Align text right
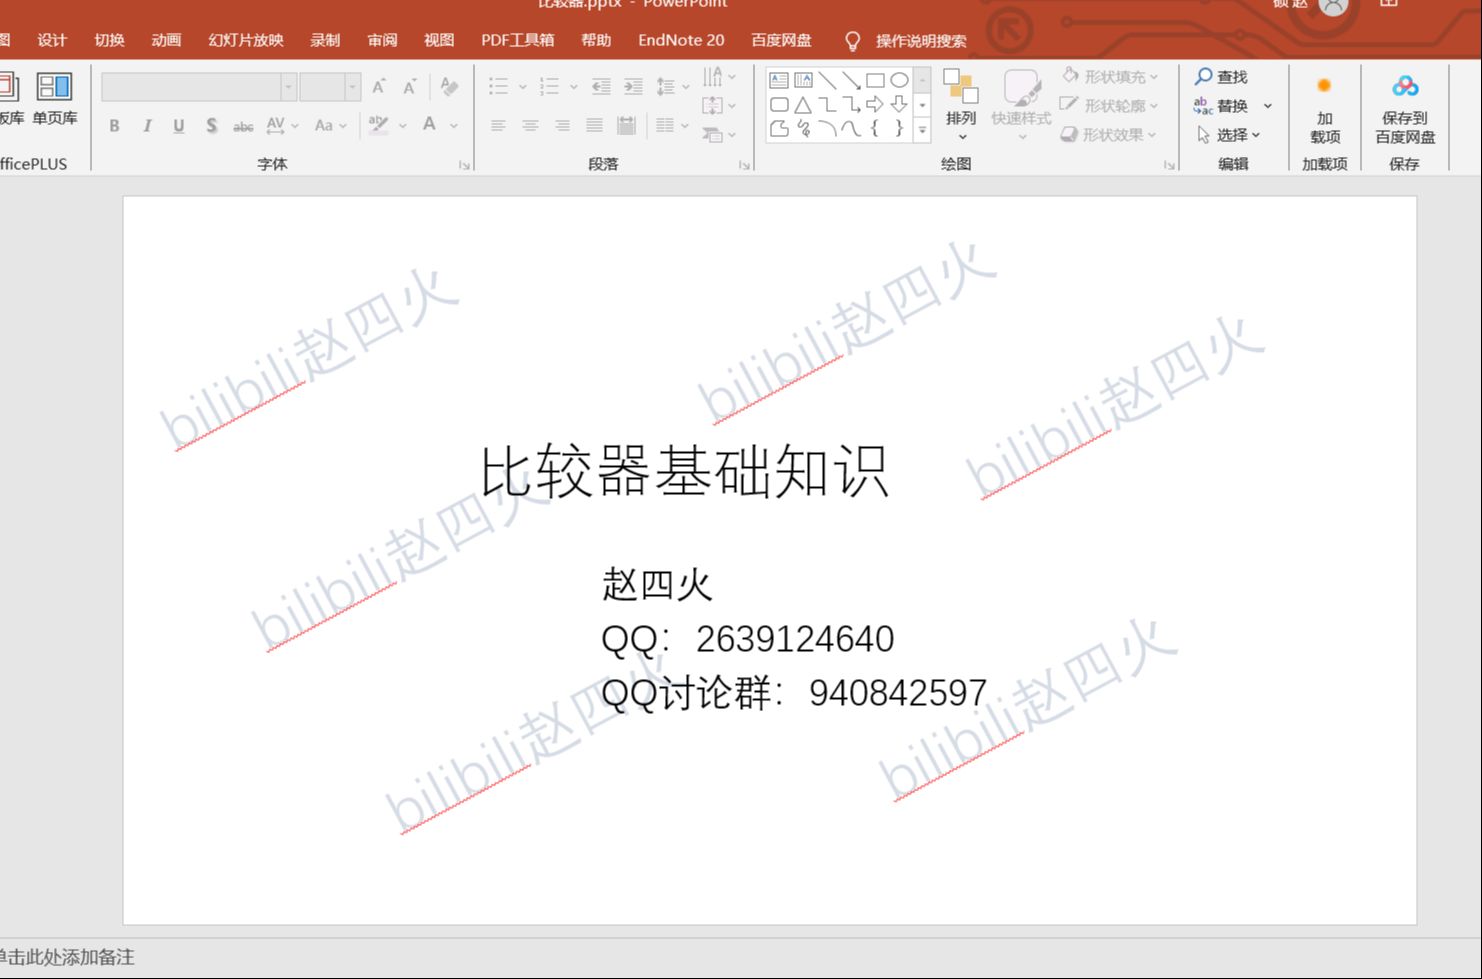The width and height of the screenshot is (1482, 979). [x=562, y=126]
